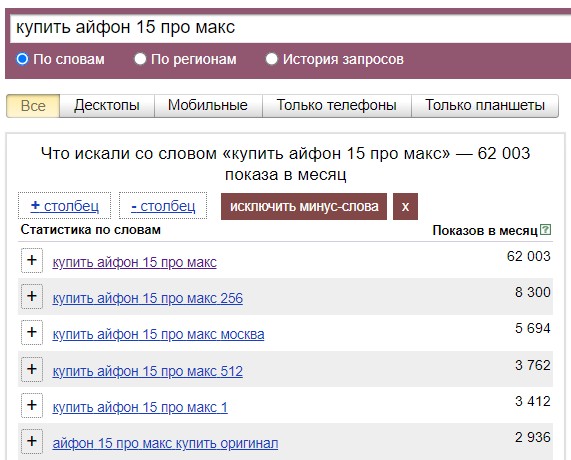Open the Только телефоны tab

(x=337, y=106)
